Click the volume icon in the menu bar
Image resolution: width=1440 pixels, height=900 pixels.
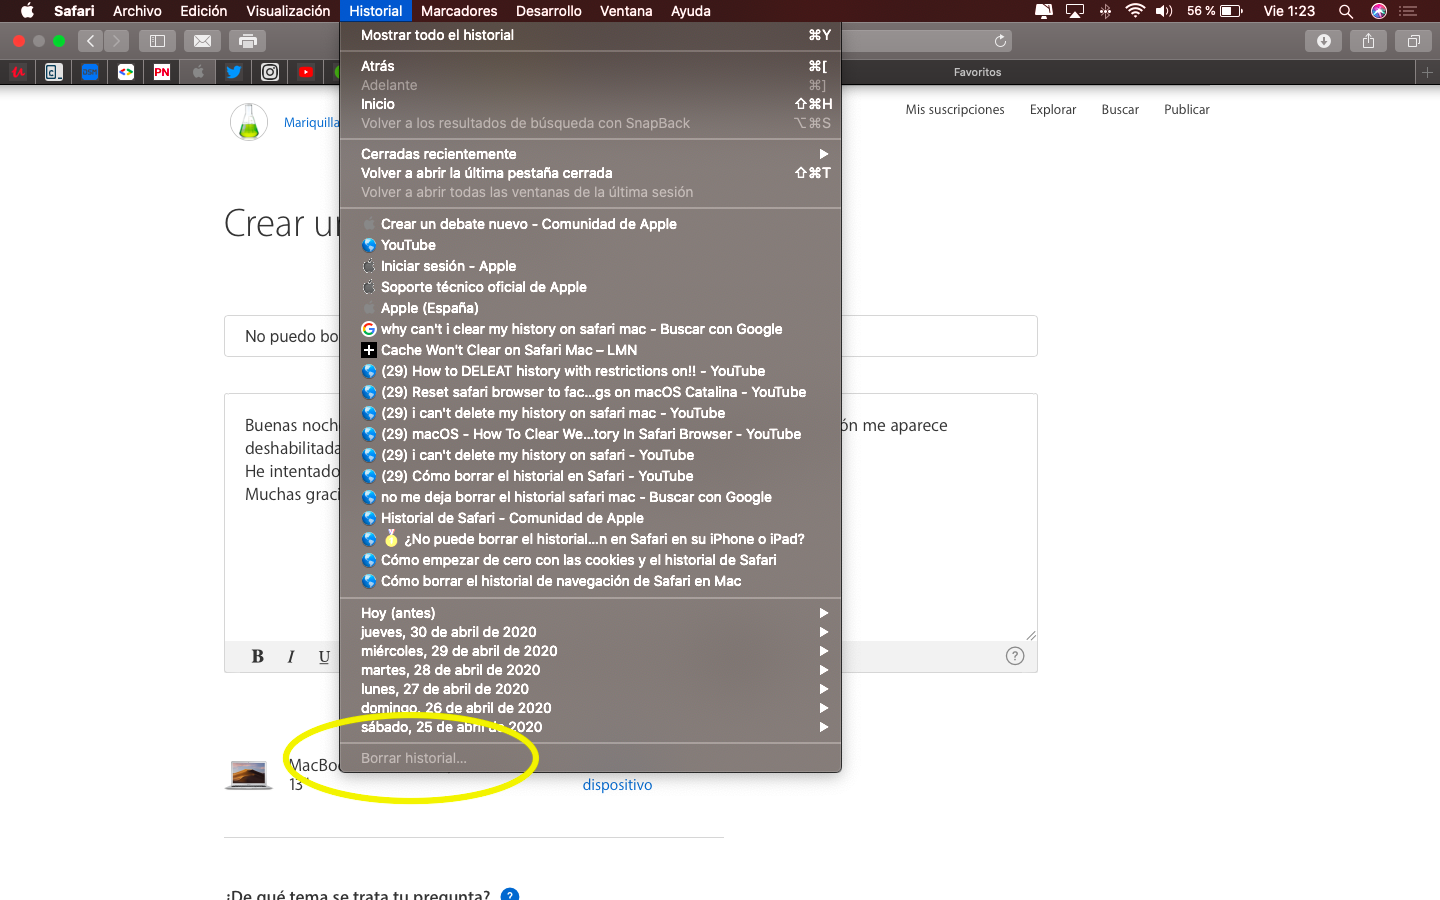click(x=1164, y=11)
